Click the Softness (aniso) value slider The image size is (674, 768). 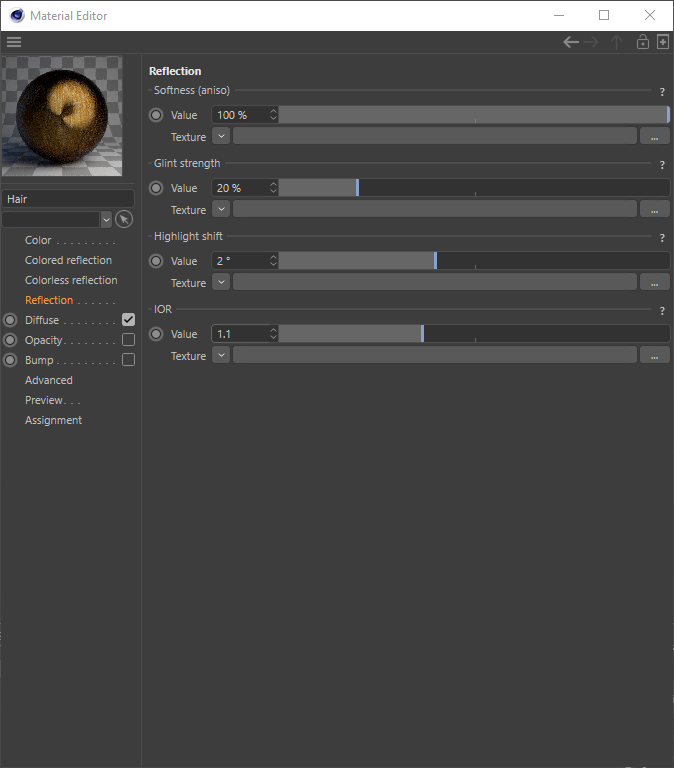(474, 115)
